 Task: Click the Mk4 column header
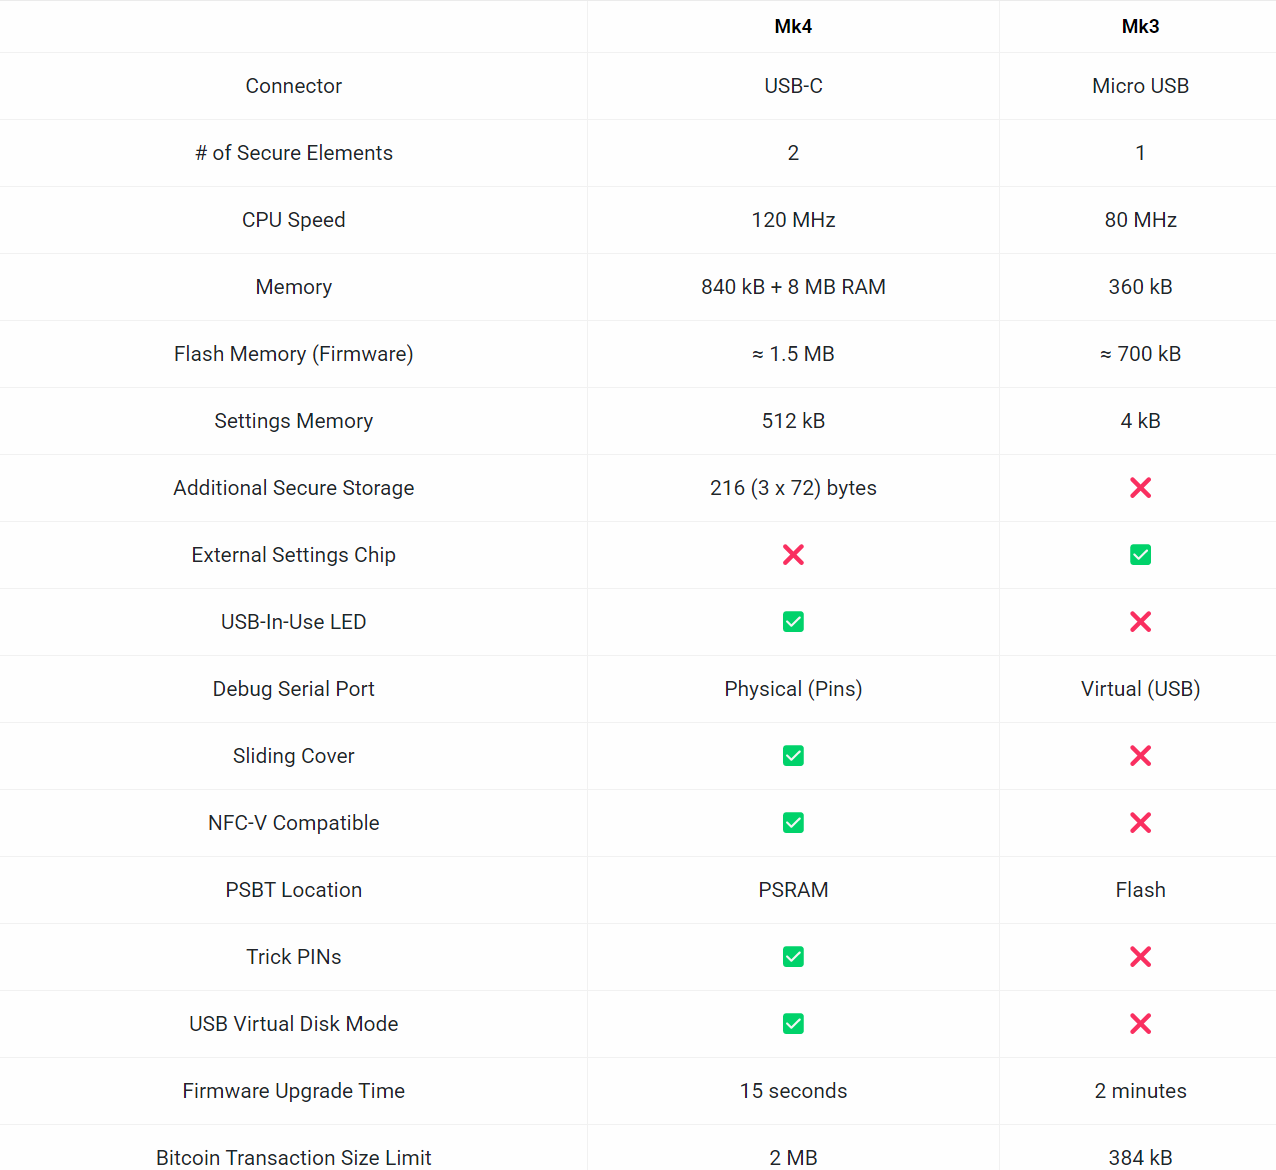pyautogui.click(x=793, y=27)
